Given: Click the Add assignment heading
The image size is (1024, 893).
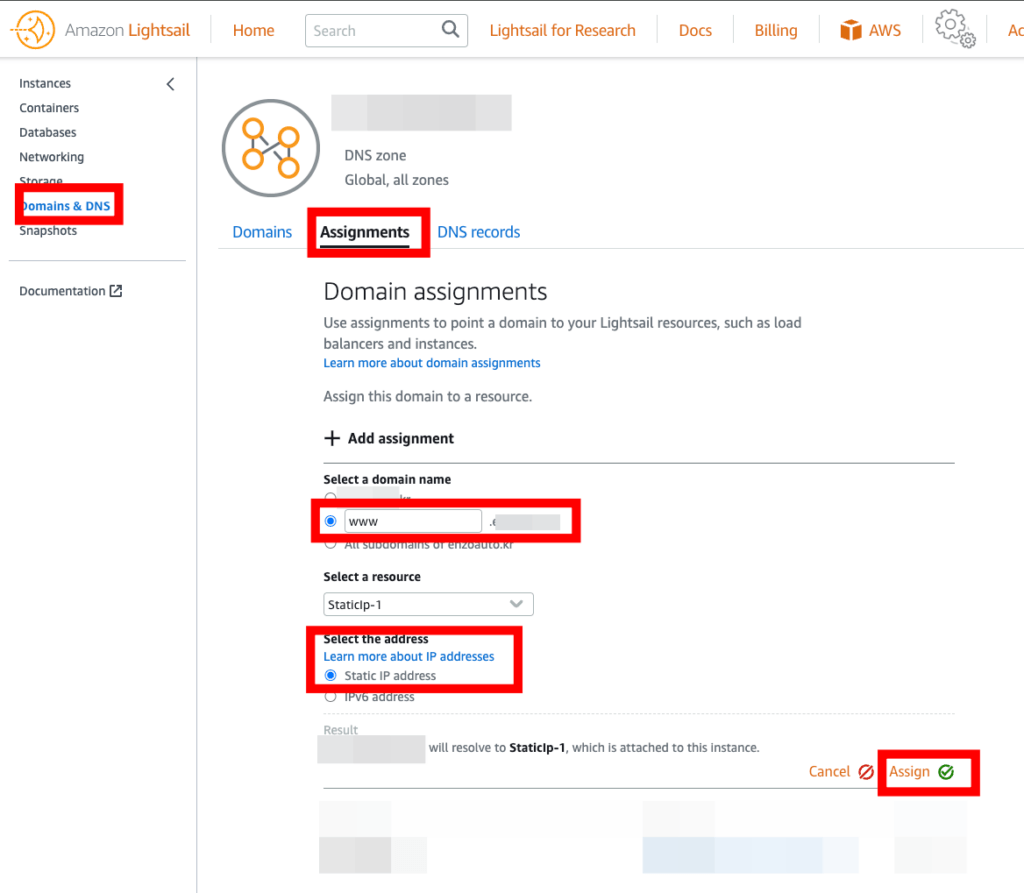Looking at the screenshot, I should [x=400, y=438].
